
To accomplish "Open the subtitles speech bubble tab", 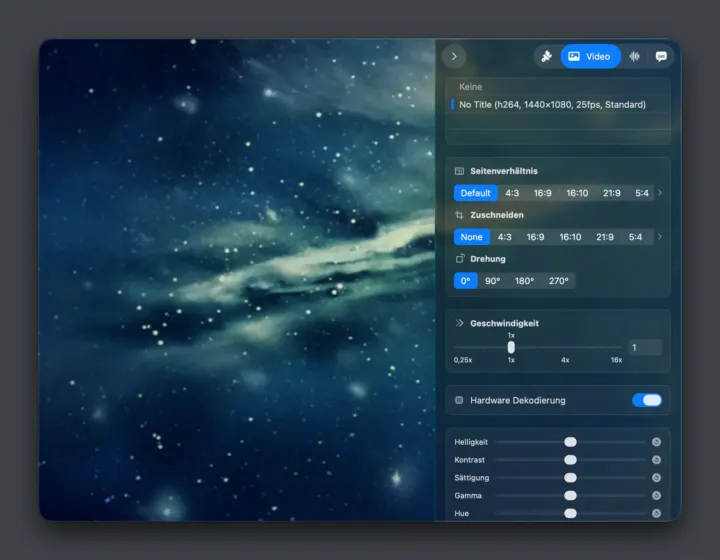I will pyautogui.click(x=661, y=56).
